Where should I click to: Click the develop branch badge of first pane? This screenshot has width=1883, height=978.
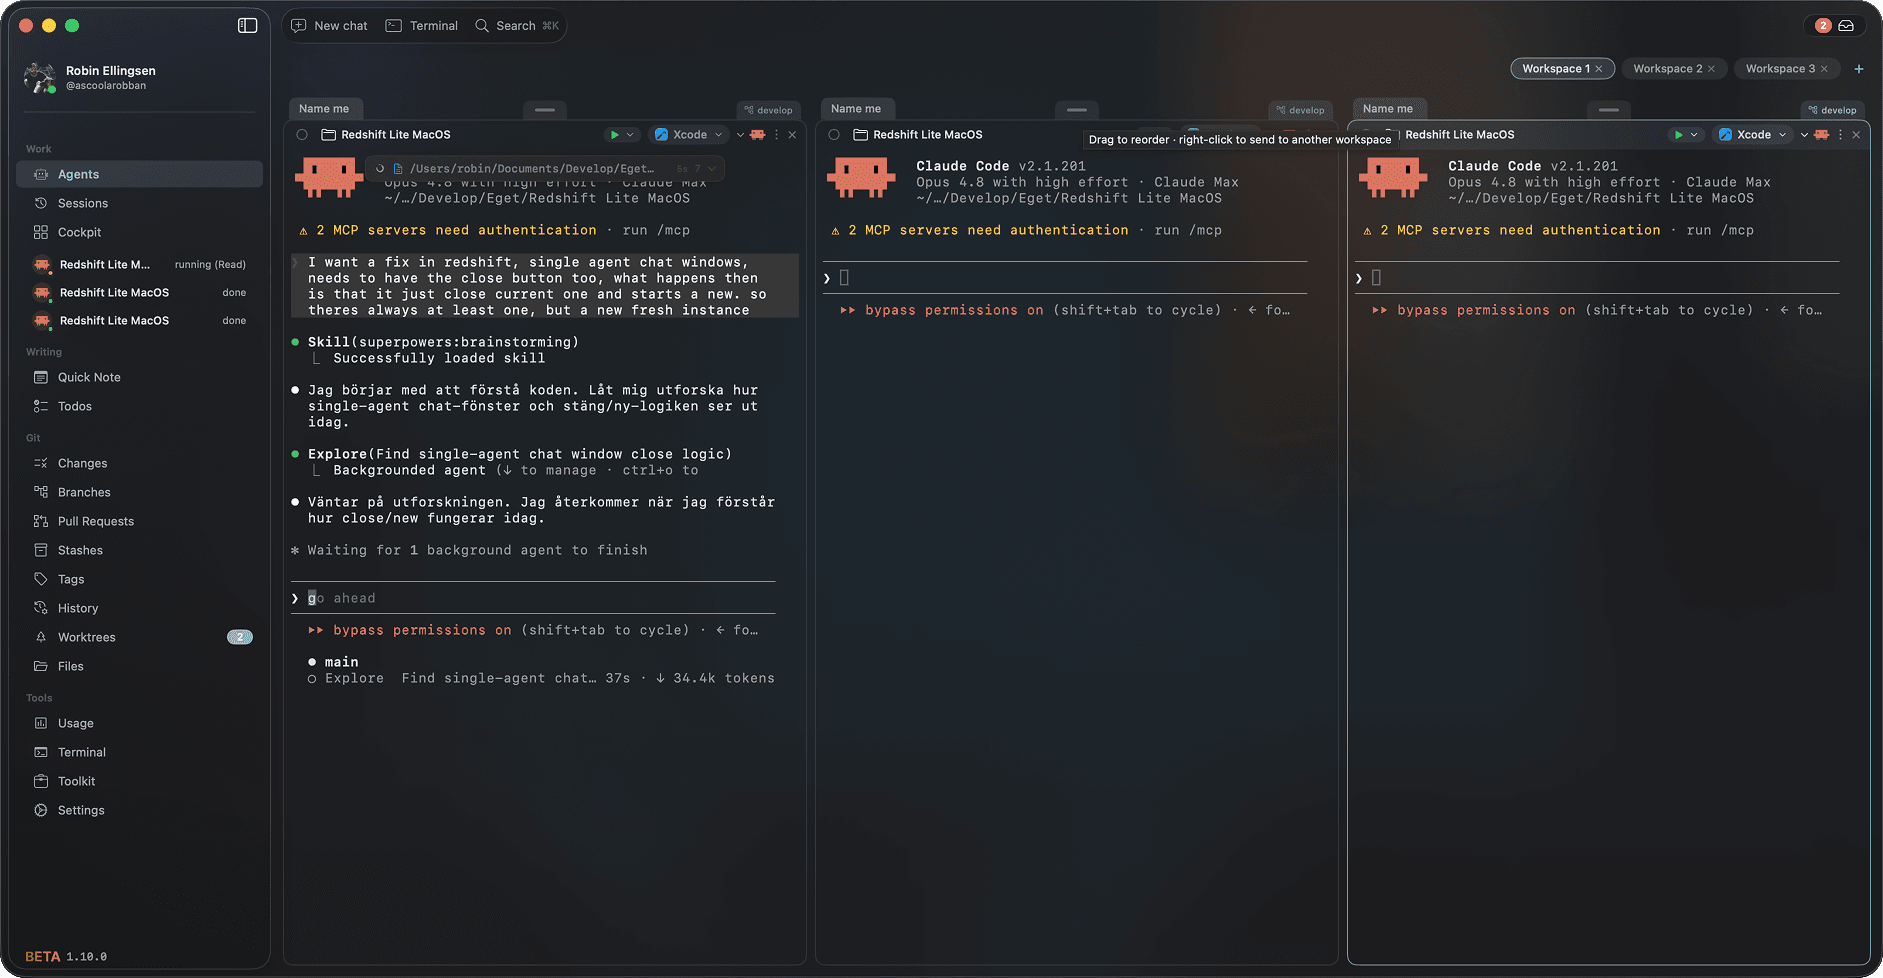tap(769, 110)
